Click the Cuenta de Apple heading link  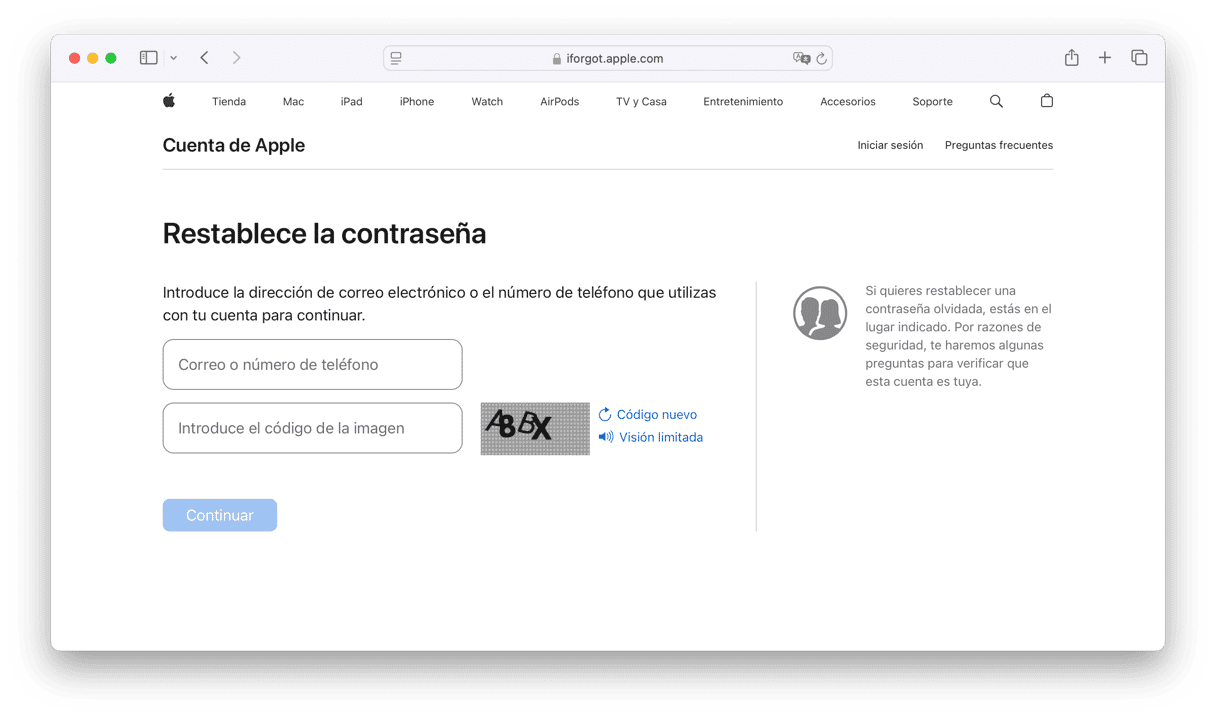[x=234, y=145]
